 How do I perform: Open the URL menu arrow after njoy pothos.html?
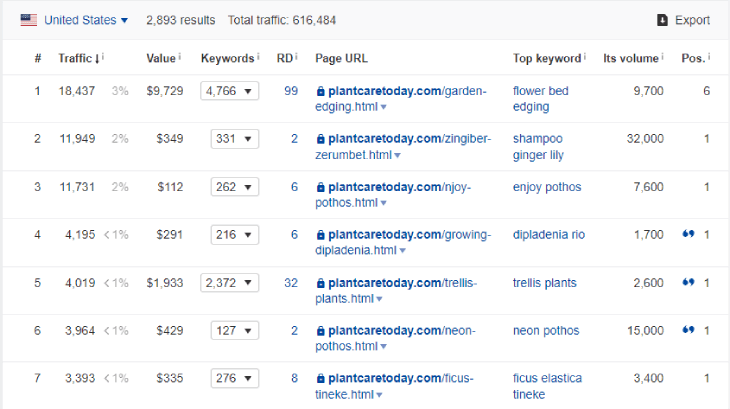click(x=383, y=203)
